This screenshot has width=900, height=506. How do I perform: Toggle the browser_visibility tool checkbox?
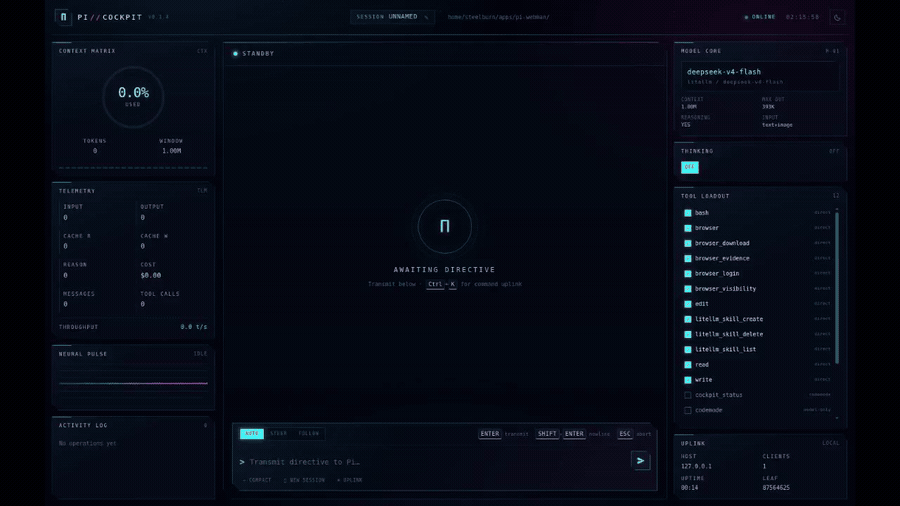(x=688, y=289)
